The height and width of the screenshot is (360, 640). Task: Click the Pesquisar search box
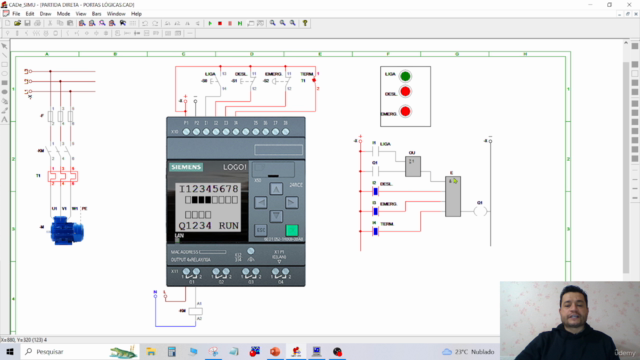(80, 351)
